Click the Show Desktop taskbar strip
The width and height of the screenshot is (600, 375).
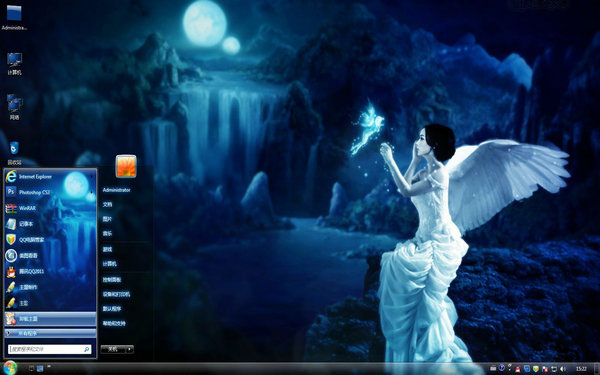point(597,368)
